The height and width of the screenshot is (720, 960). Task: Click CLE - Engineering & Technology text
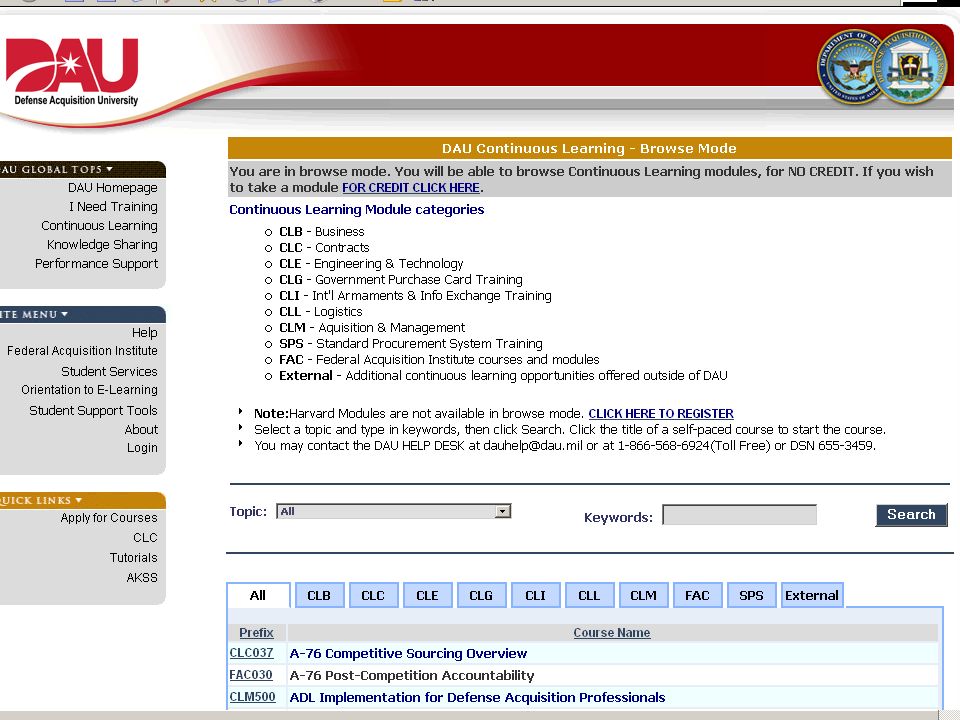(372, 264)
